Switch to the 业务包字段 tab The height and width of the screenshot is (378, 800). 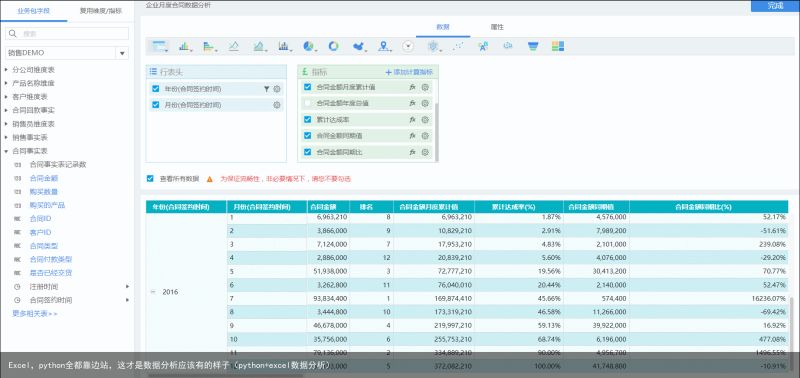[x=34, y=11]
